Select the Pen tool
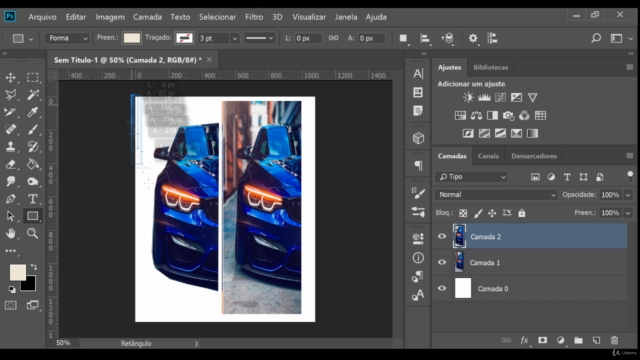 tap(11, 199)
